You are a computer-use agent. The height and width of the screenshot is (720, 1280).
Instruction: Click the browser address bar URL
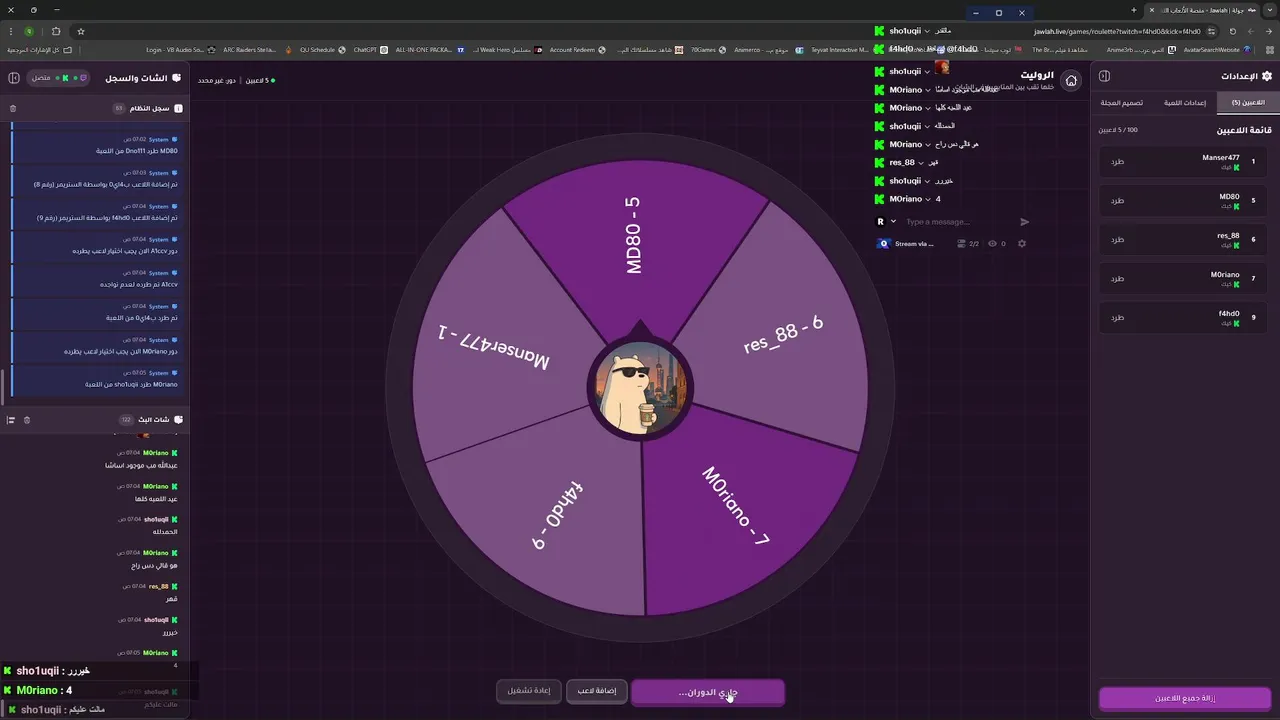1117,31
